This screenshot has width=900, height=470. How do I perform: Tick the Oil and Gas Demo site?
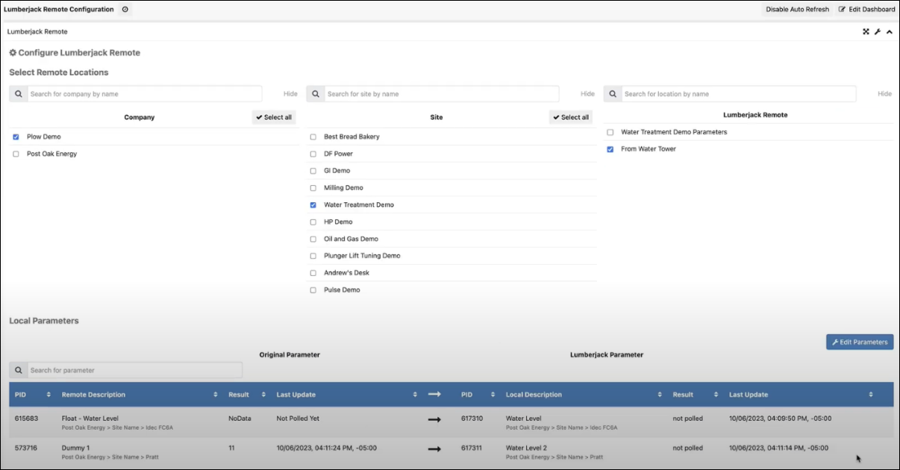coord(313,239)
